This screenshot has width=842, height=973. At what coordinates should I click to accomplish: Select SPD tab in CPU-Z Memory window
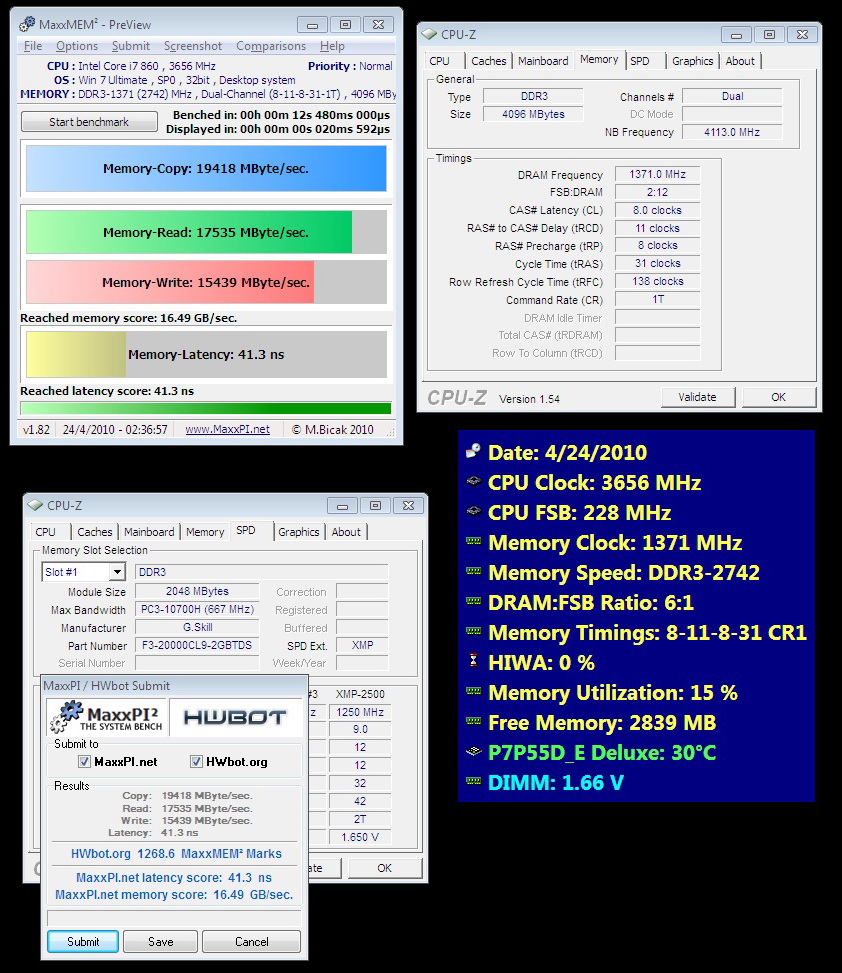[x=640, y=61]
